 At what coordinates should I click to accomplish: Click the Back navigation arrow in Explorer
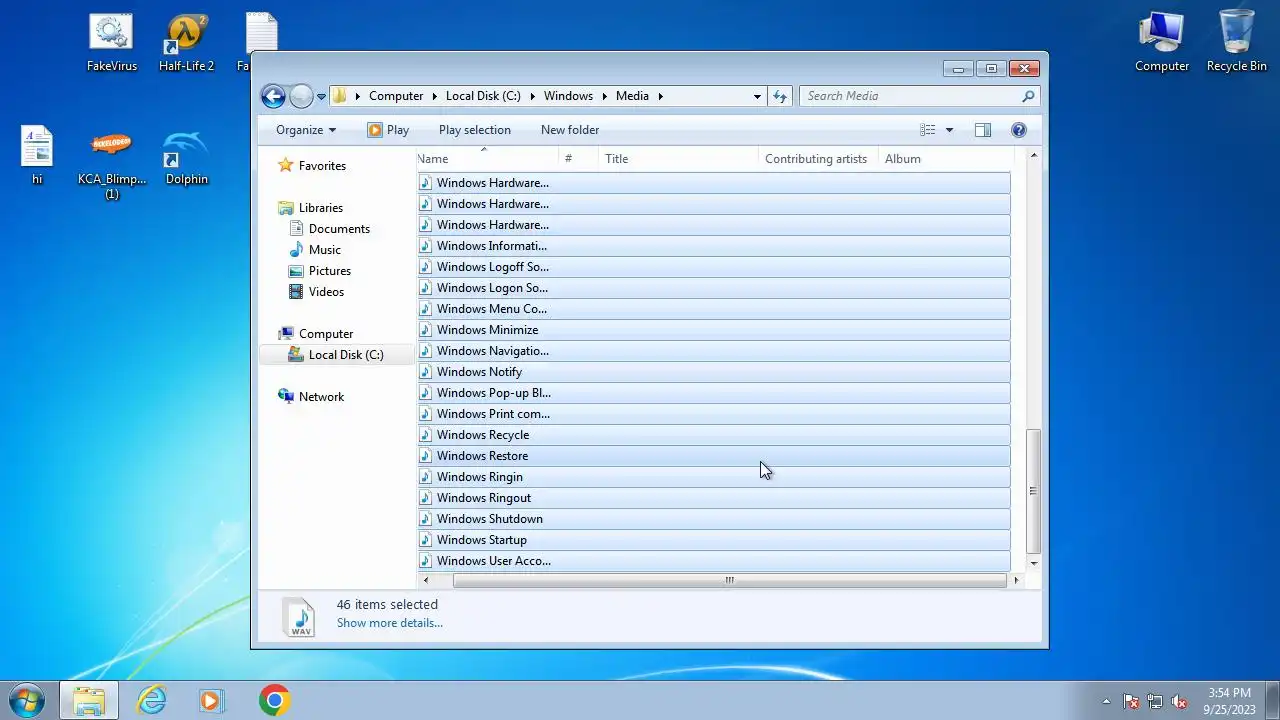pos(273,96)
